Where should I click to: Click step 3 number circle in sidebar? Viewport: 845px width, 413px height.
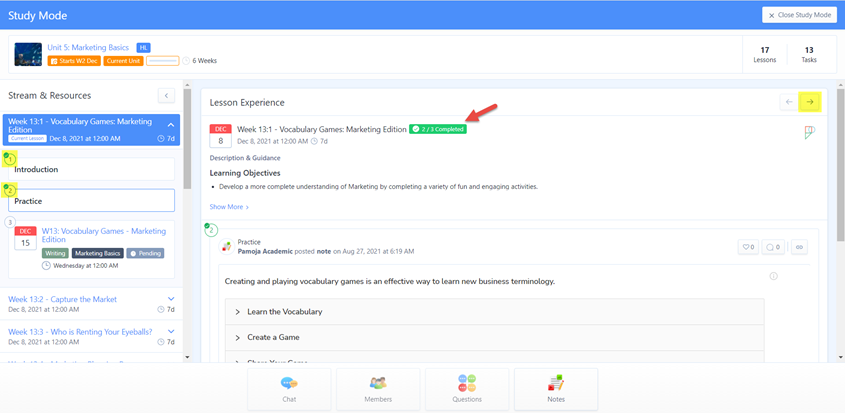[x=10, y=222]
